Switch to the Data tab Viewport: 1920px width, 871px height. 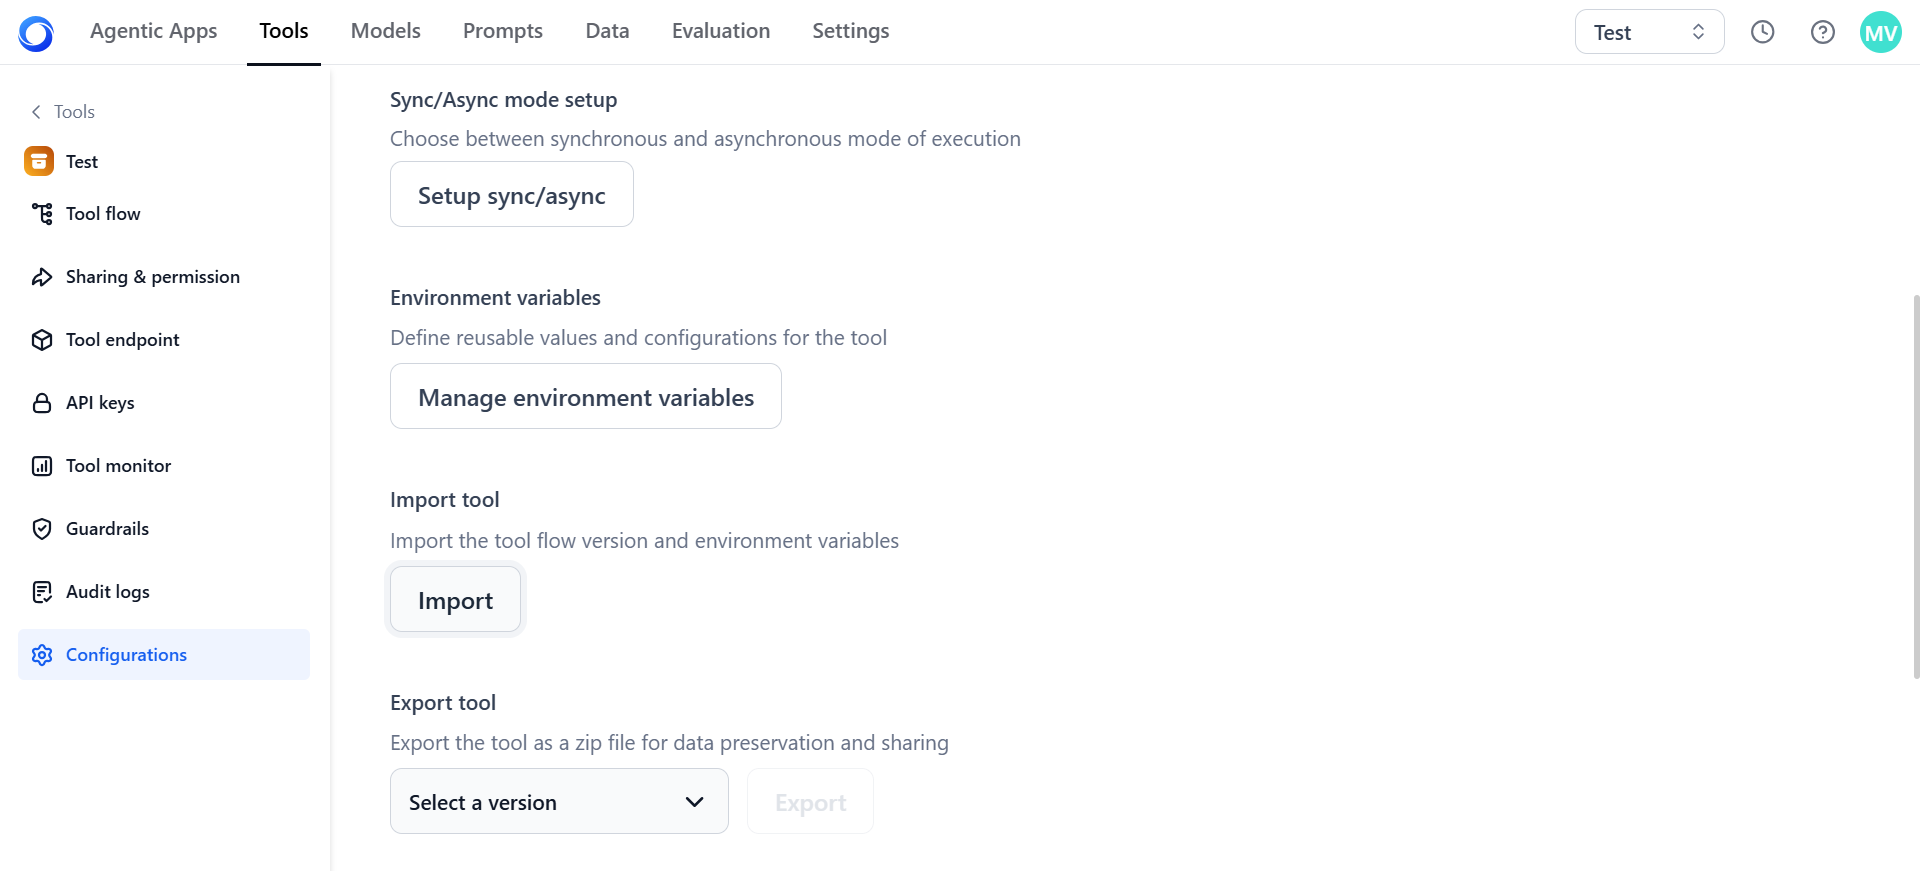point(607,31)
